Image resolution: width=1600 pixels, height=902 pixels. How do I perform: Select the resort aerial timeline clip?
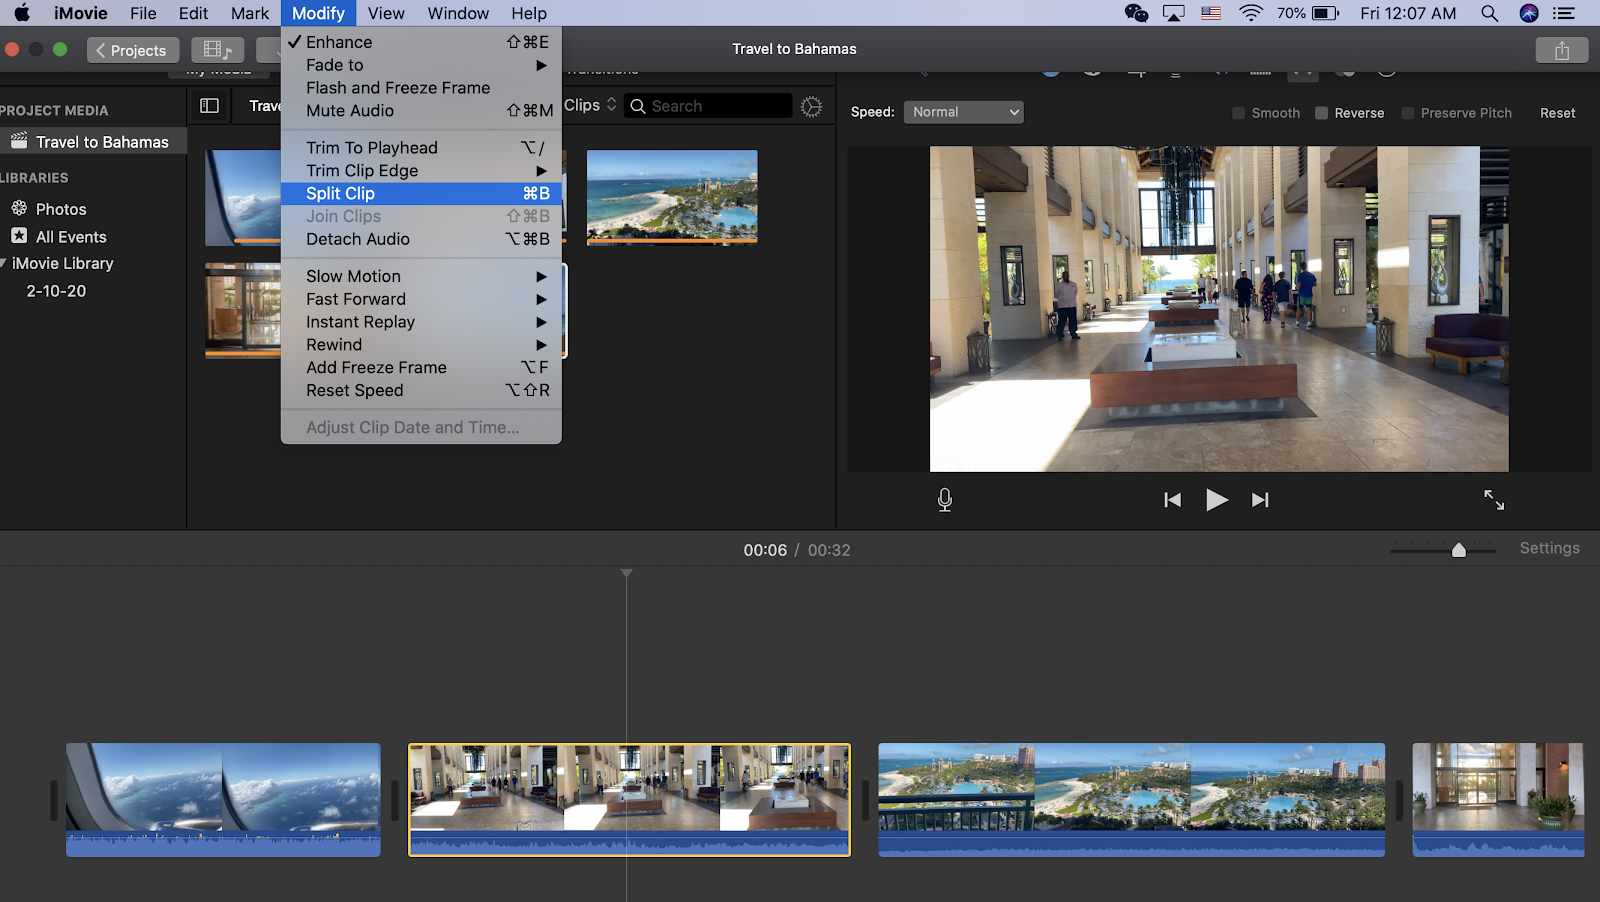tap(1131, 800)
